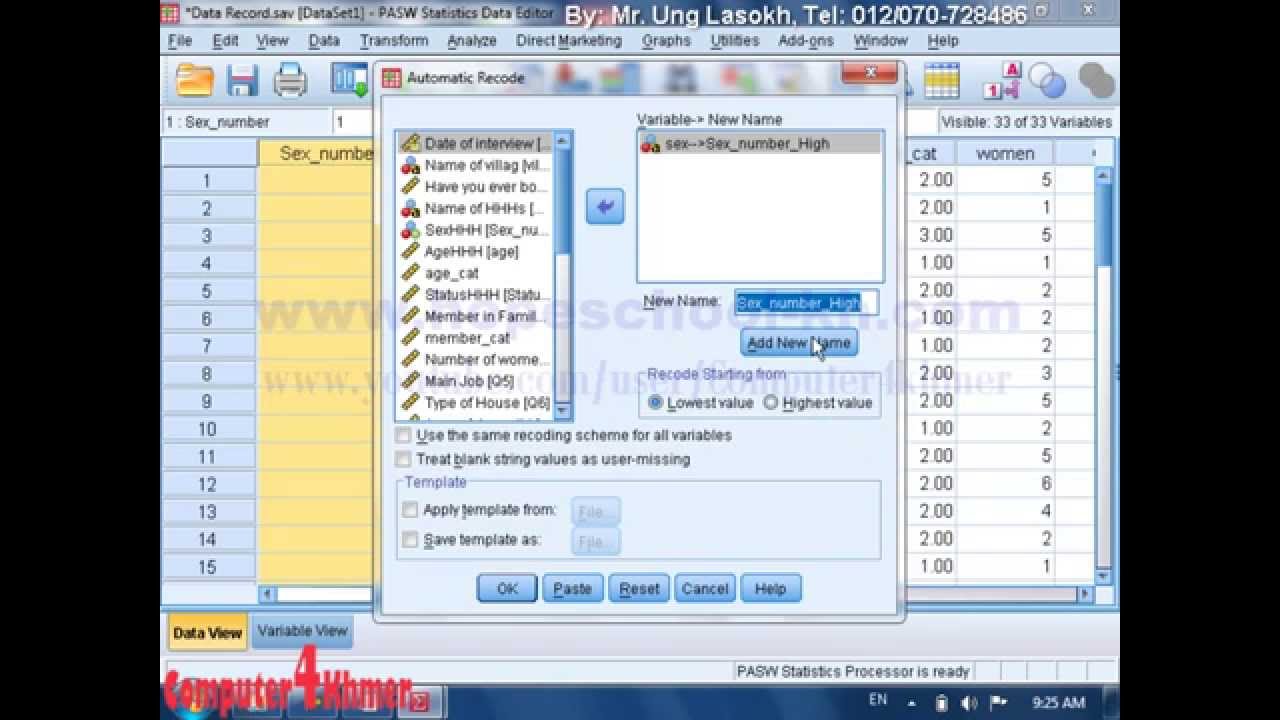
Task: Open the Utilities menu
Action: click(x=735, y=41)
